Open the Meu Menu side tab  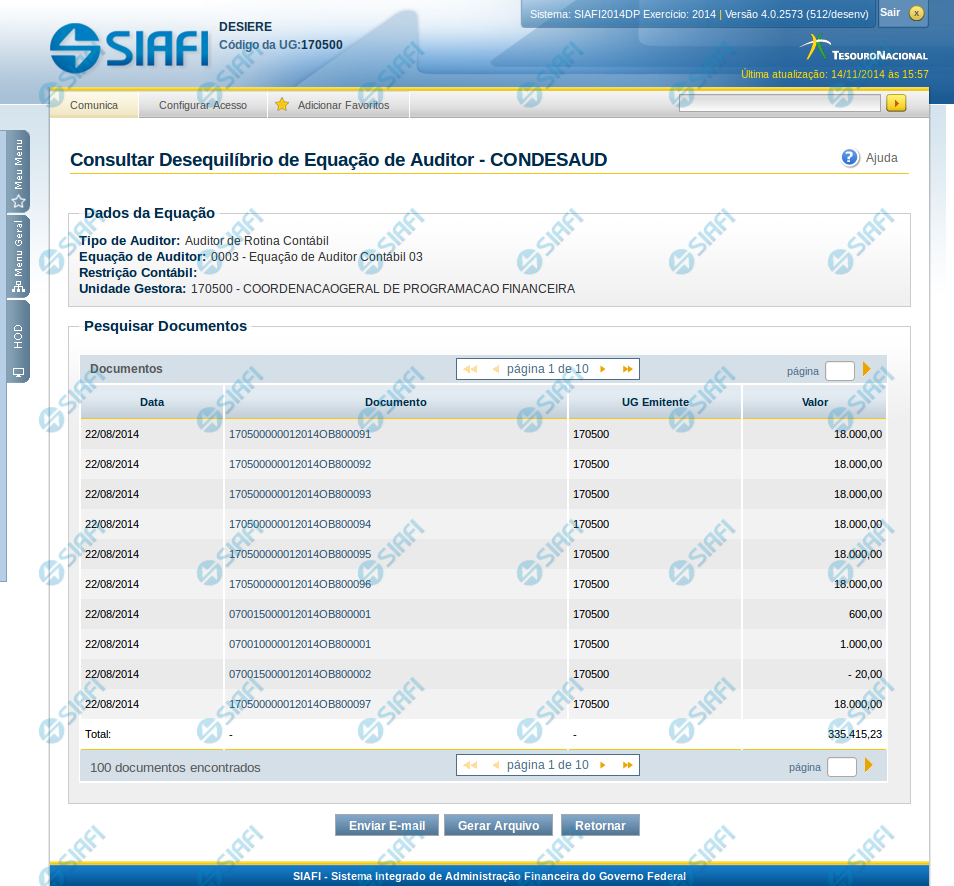[18, 171]
